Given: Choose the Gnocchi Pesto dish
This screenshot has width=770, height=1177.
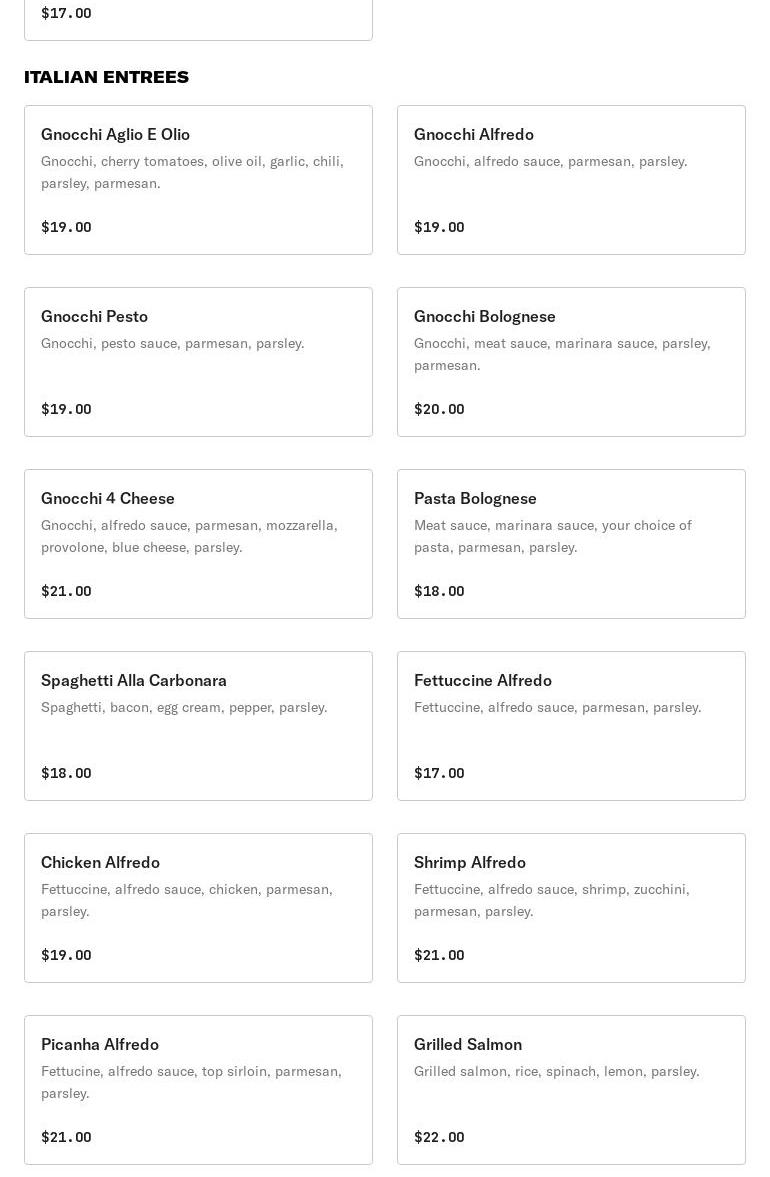Looking at the screenshot, I should pos(198,362).
